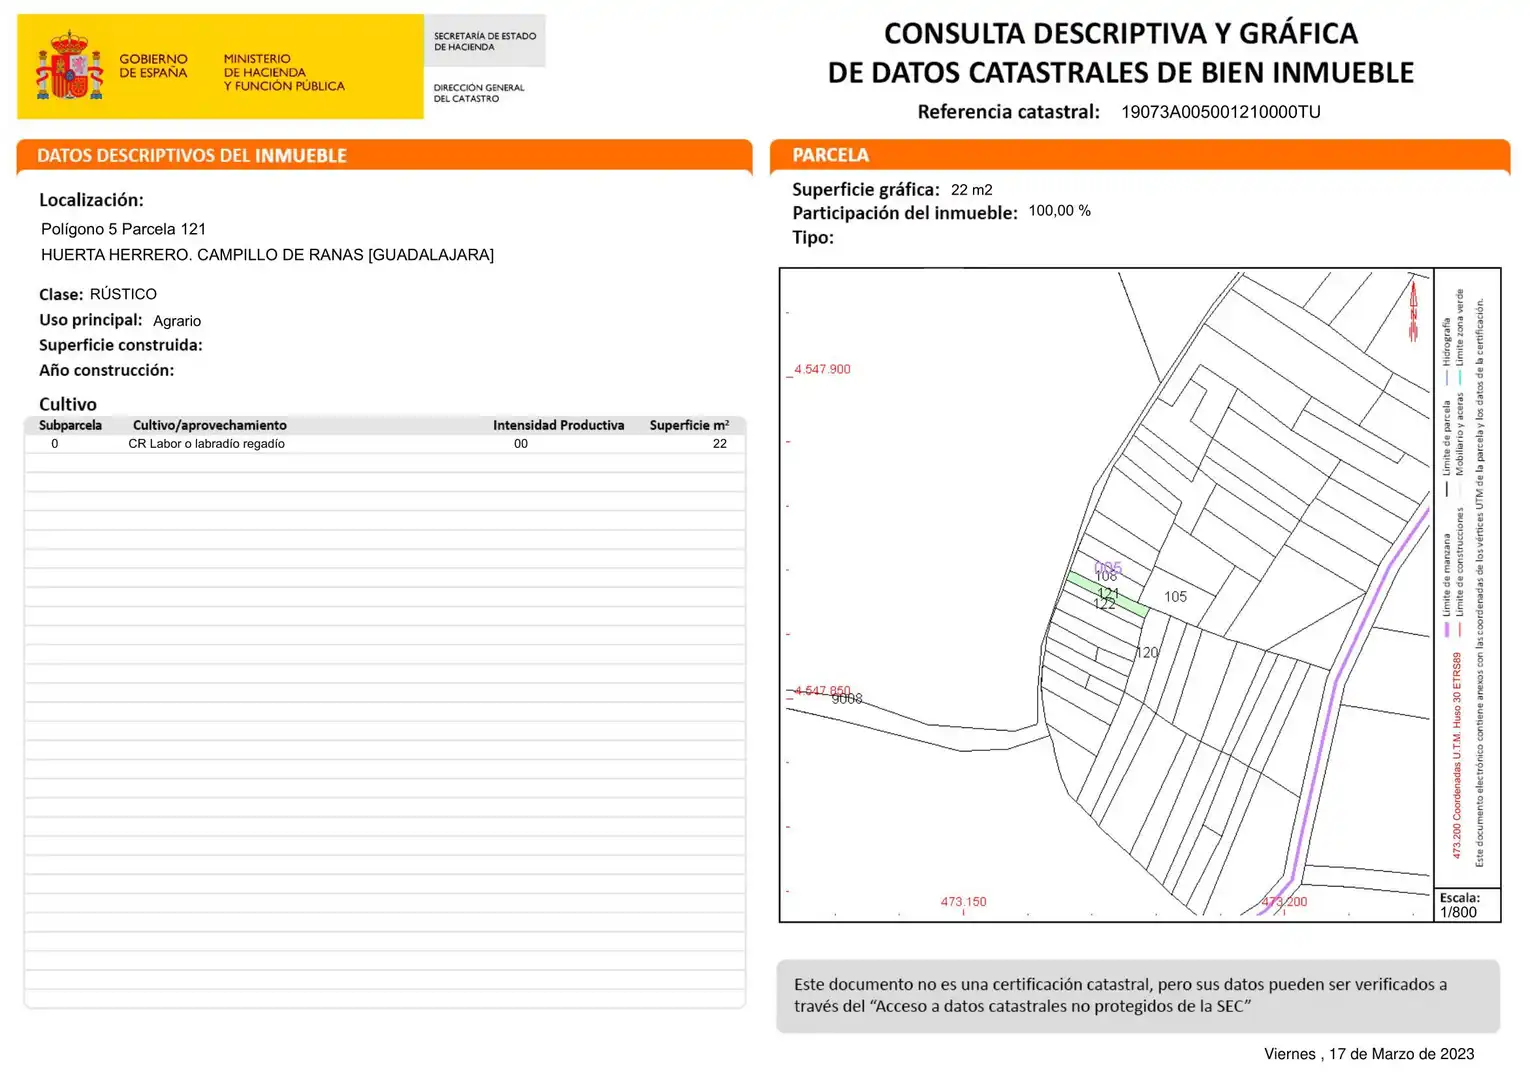Viewport: 1530px width, 1080px height.
Task: Click the "Participación del inmueble:" label
Action: coord(905,213)
